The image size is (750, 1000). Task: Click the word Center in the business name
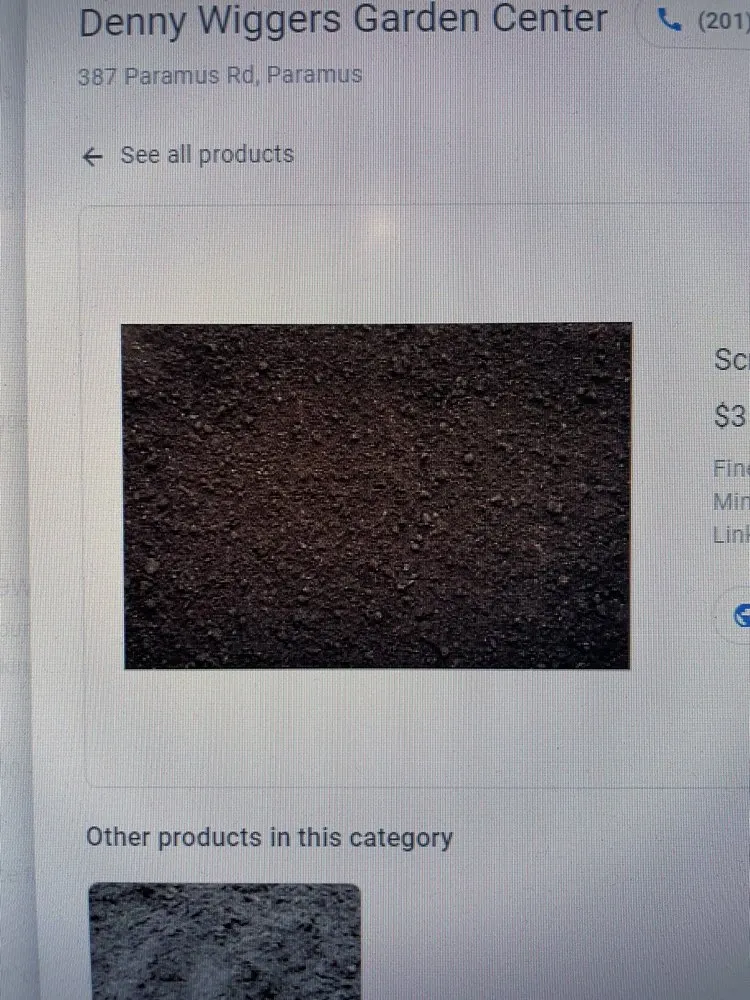point(549,18)
